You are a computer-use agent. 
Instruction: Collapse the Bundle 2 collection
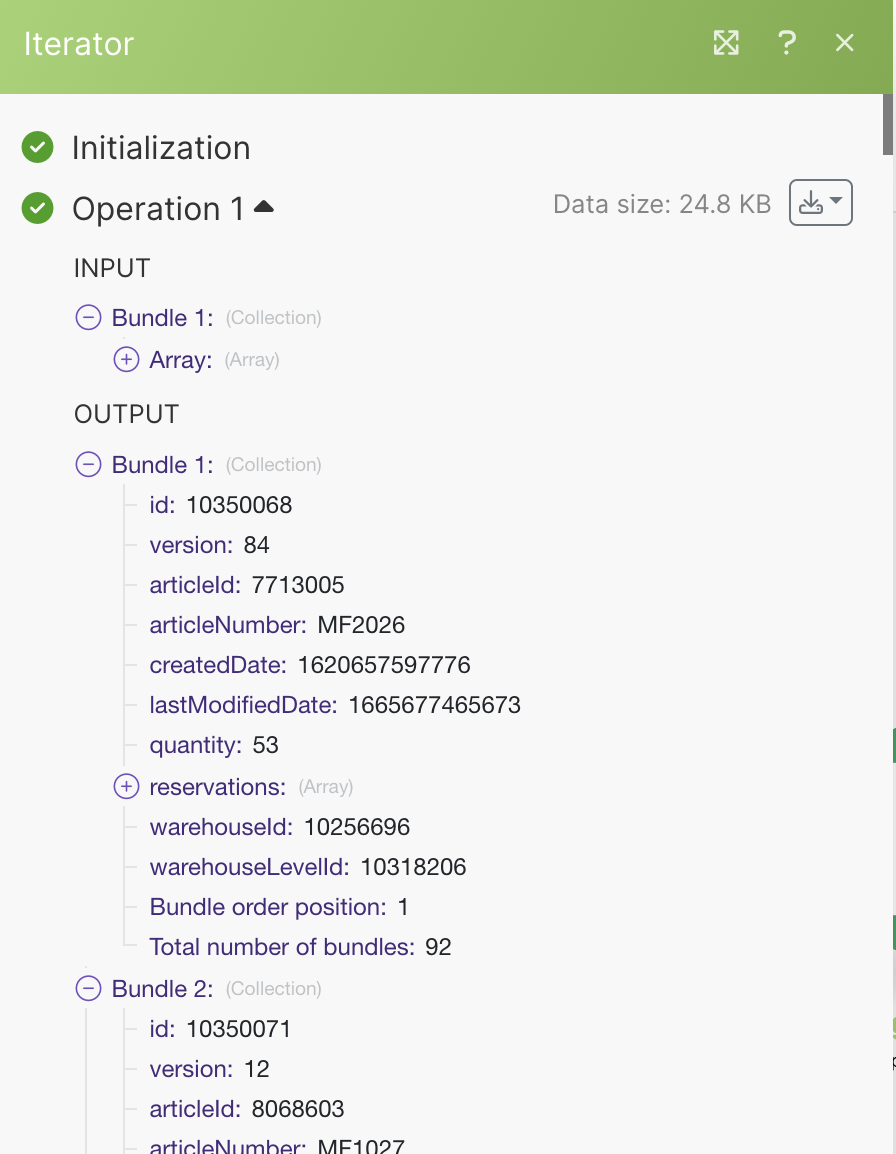click(x=88, y=988)
